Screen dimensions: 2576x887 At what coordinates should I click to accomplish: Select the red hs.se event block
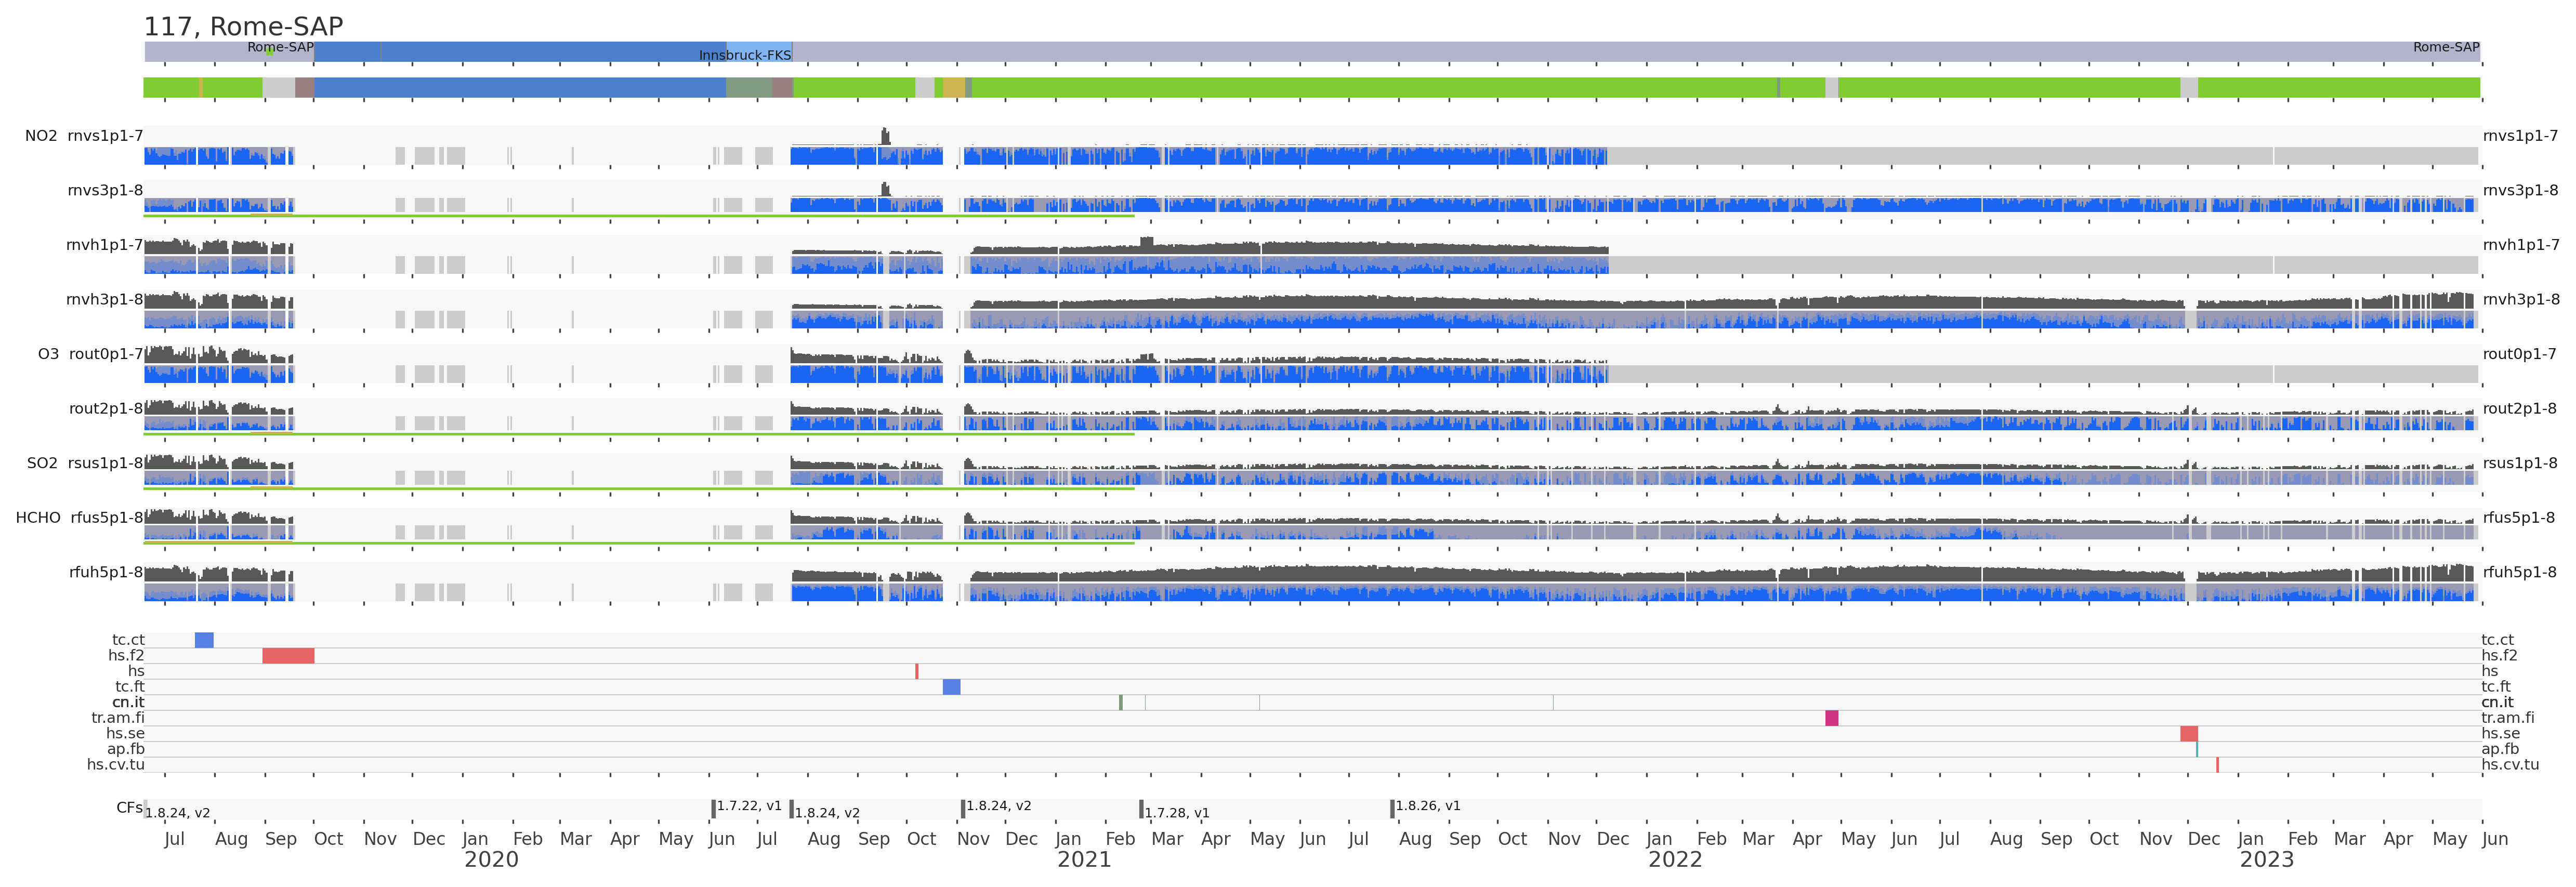point(2188,734)
